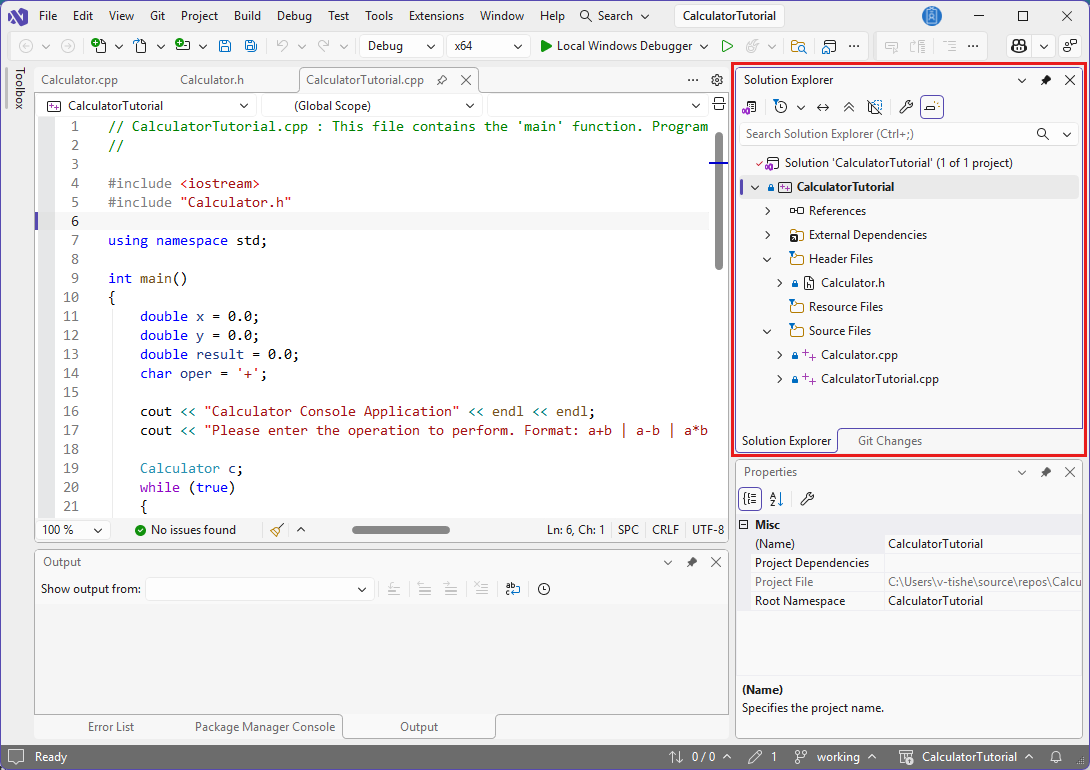Toggle Preview Selected Items in Solution Explorer

(x=932, y=107)
